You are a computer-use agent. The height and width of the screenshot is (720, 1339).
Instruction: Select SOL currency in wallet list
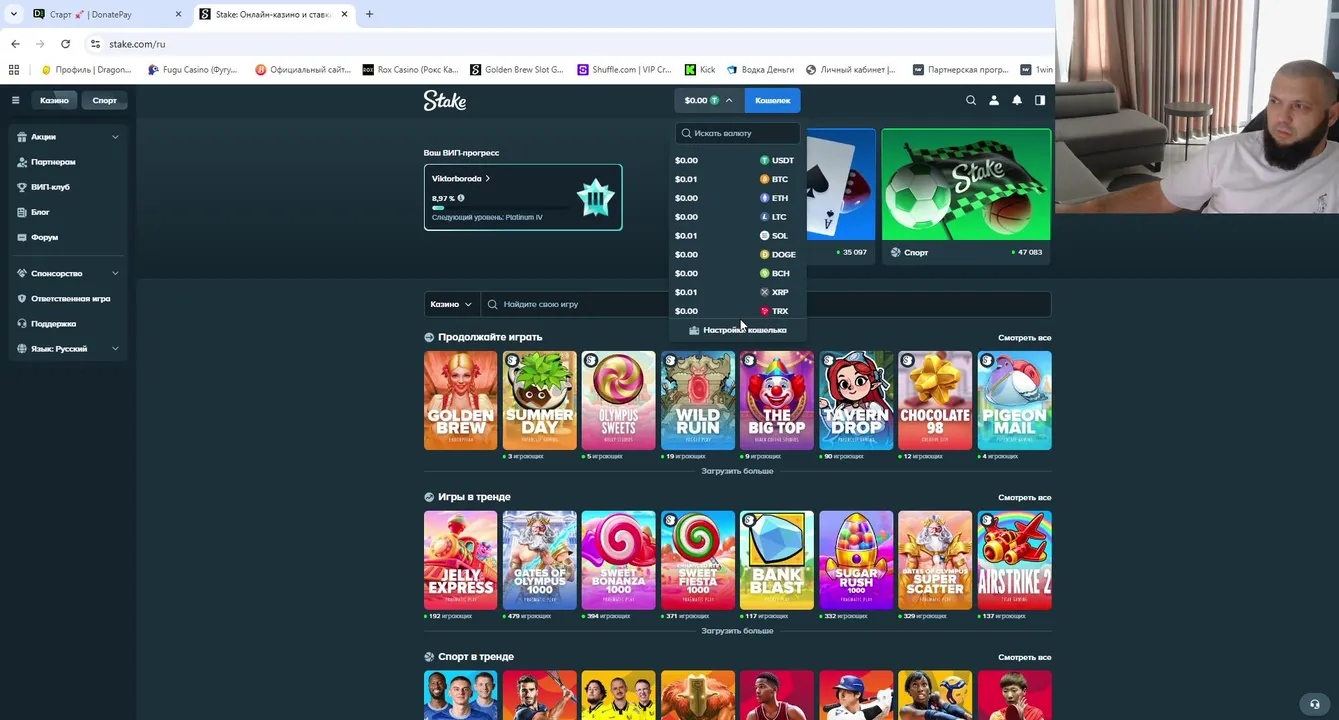pyautogui.click(x=737, y=236)
